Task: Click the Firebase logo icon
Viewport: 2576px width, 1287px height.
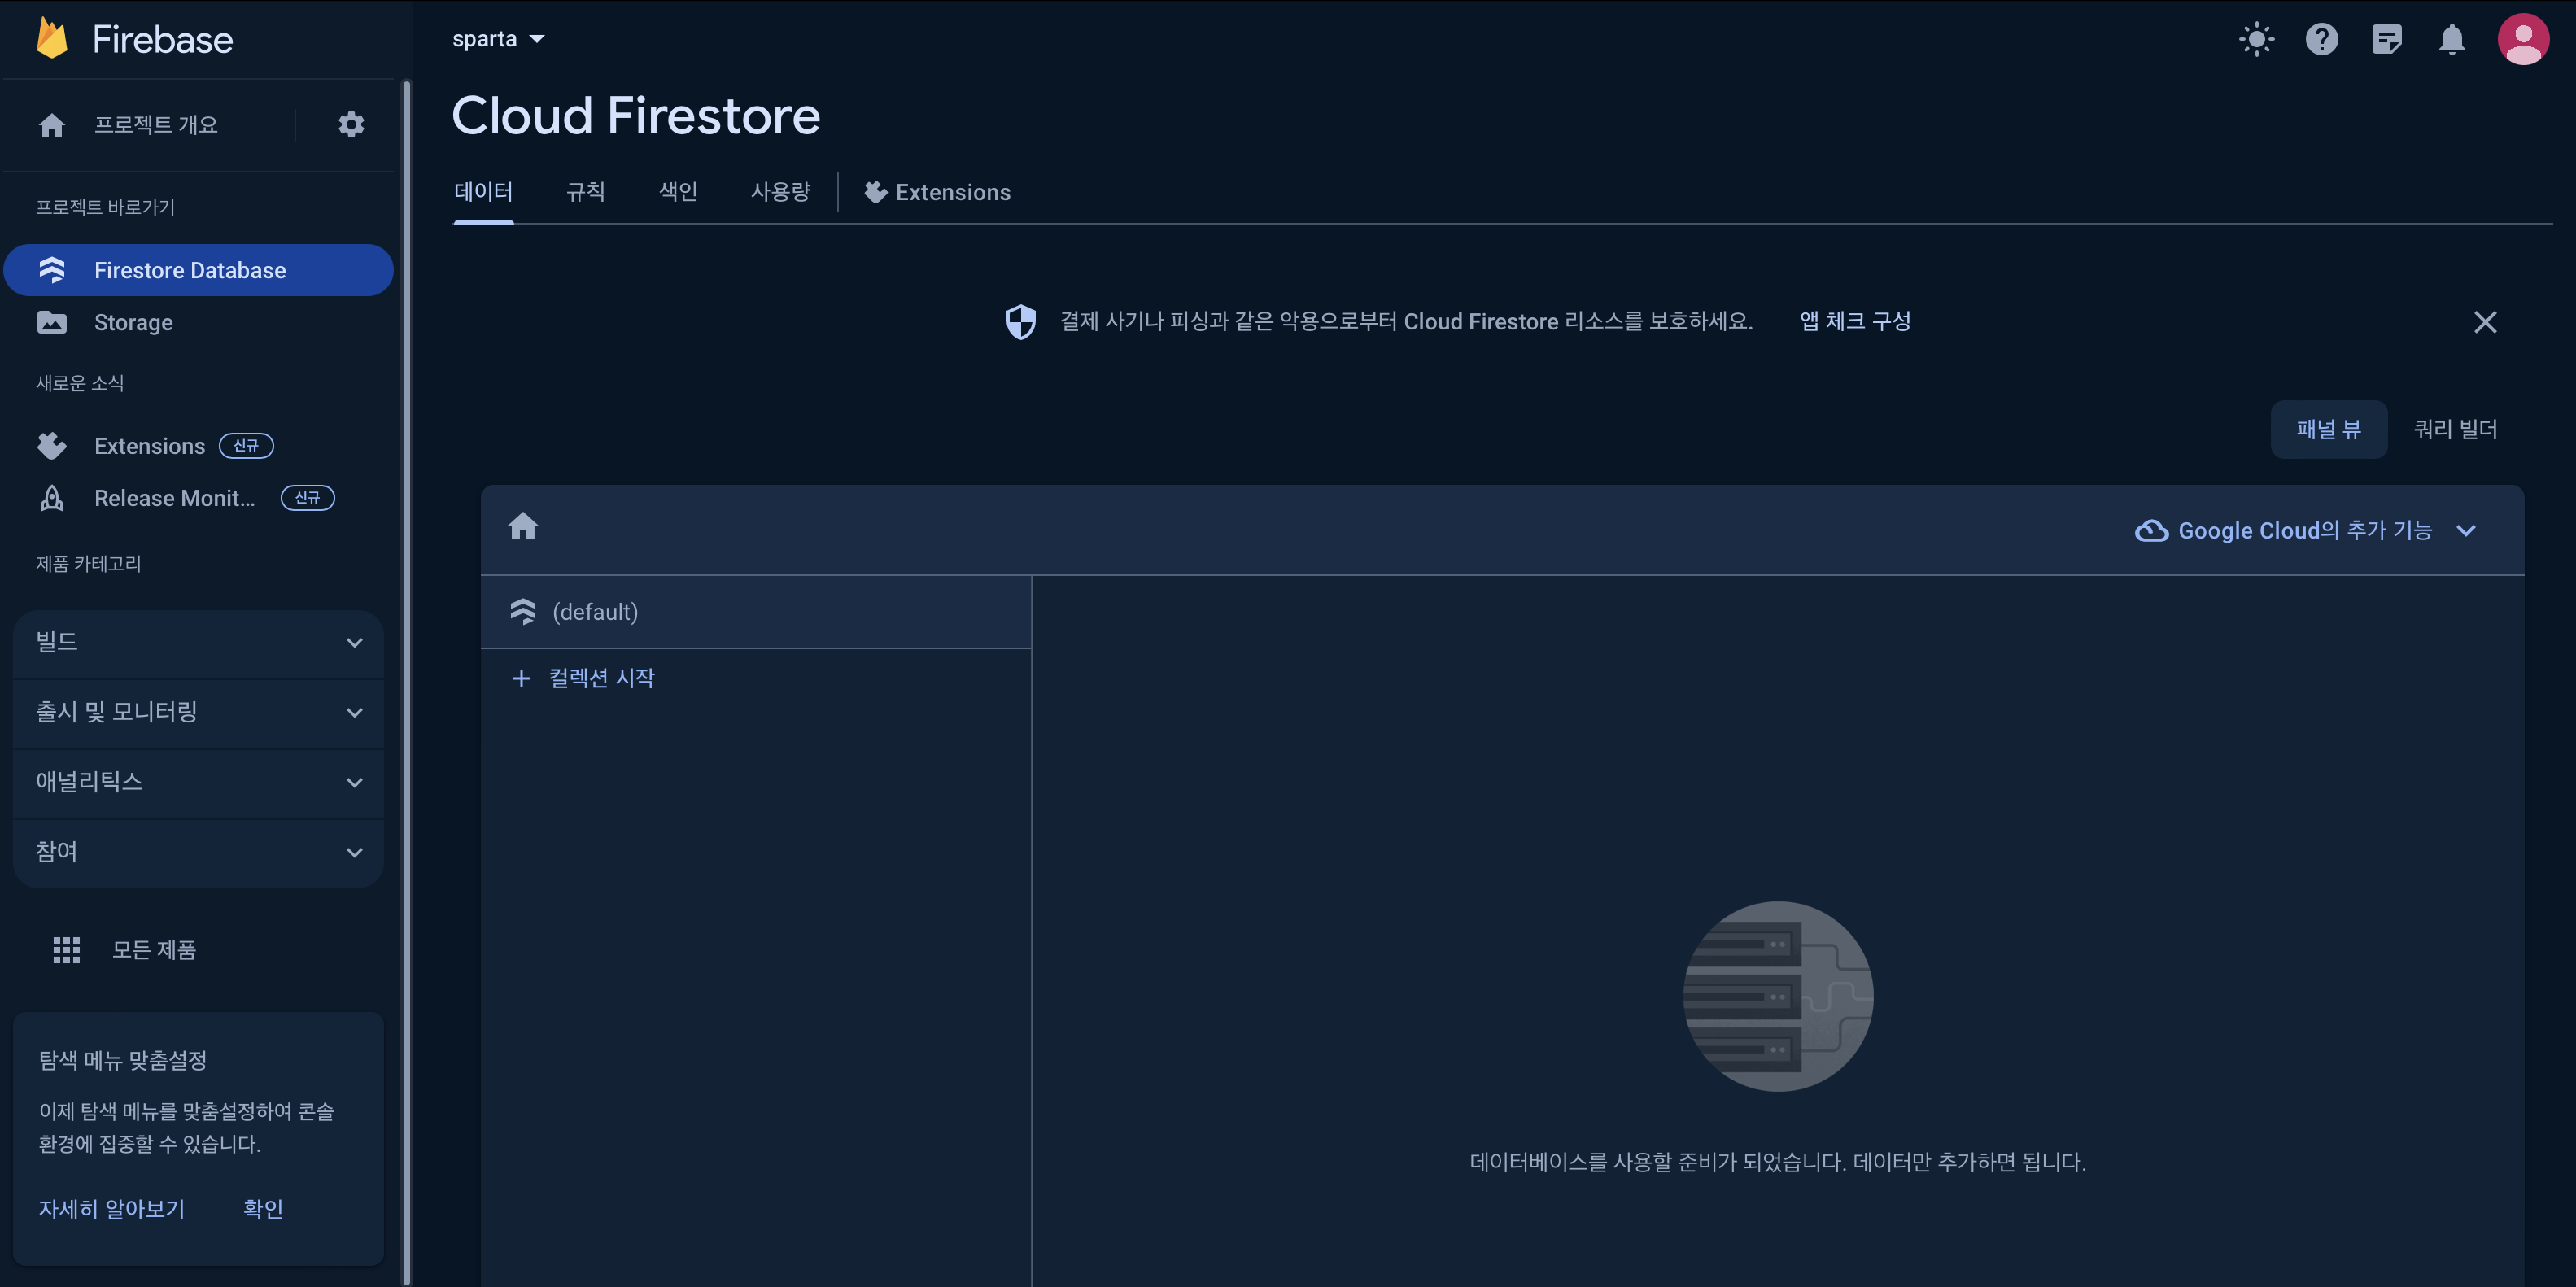Action: click(52, 39)
